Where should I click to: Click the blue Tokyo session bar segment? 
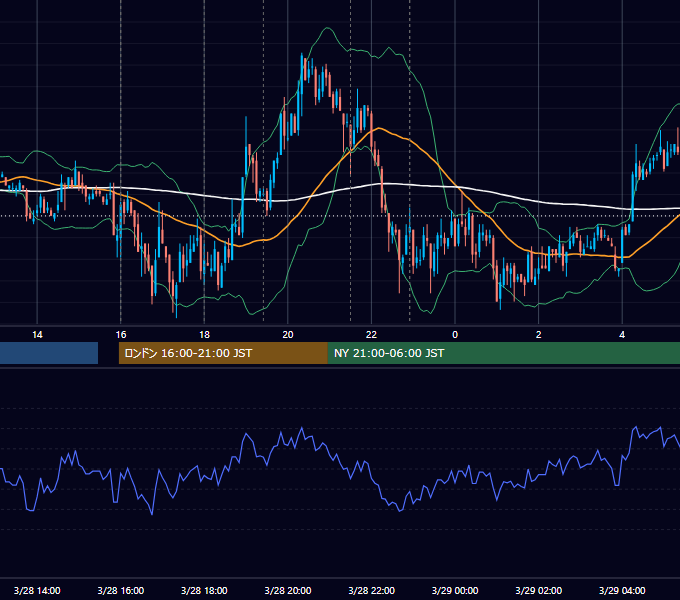click(49, 353)
